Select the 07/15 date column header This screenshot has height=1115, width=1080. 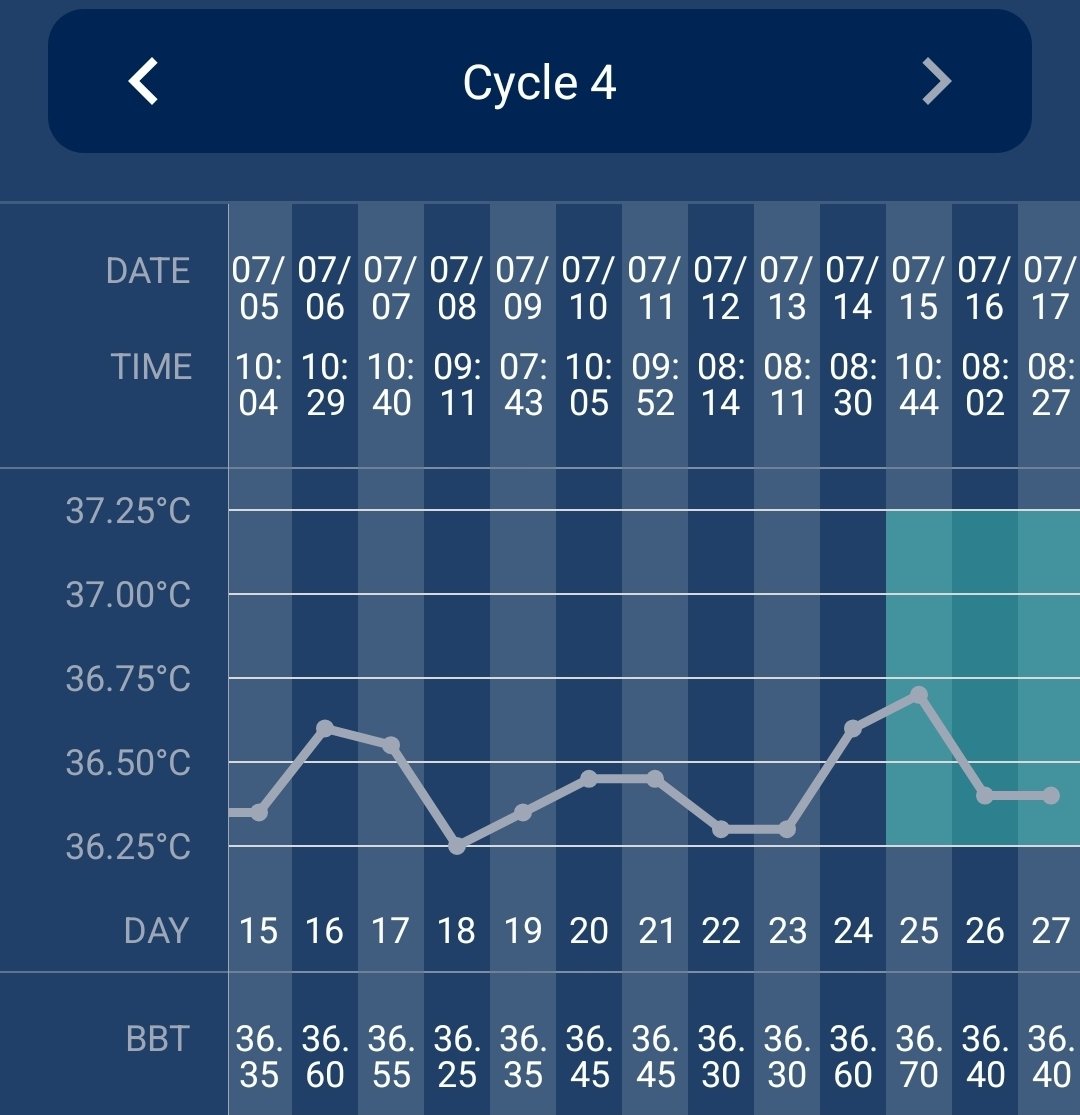pos(918,288)
